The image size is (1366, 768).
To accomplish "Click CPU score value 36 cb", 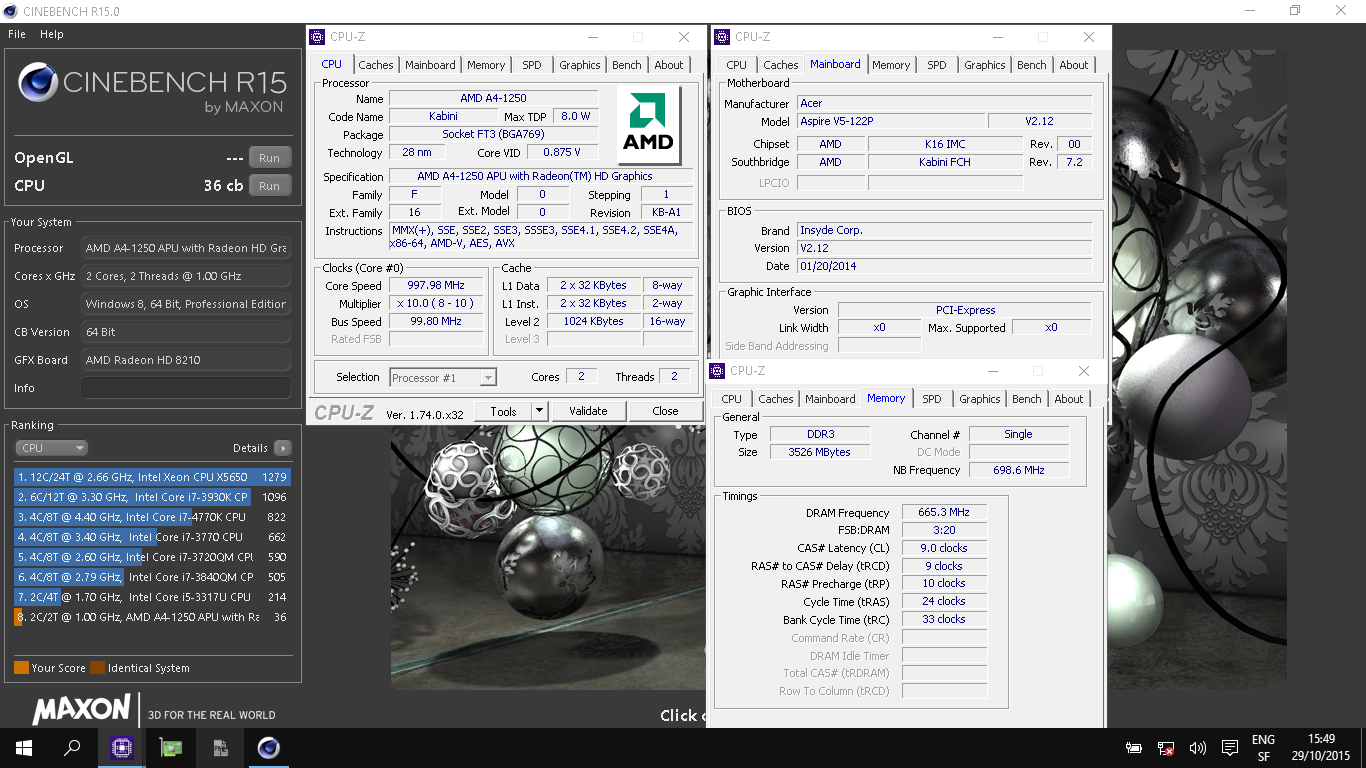I will (223, 186).
